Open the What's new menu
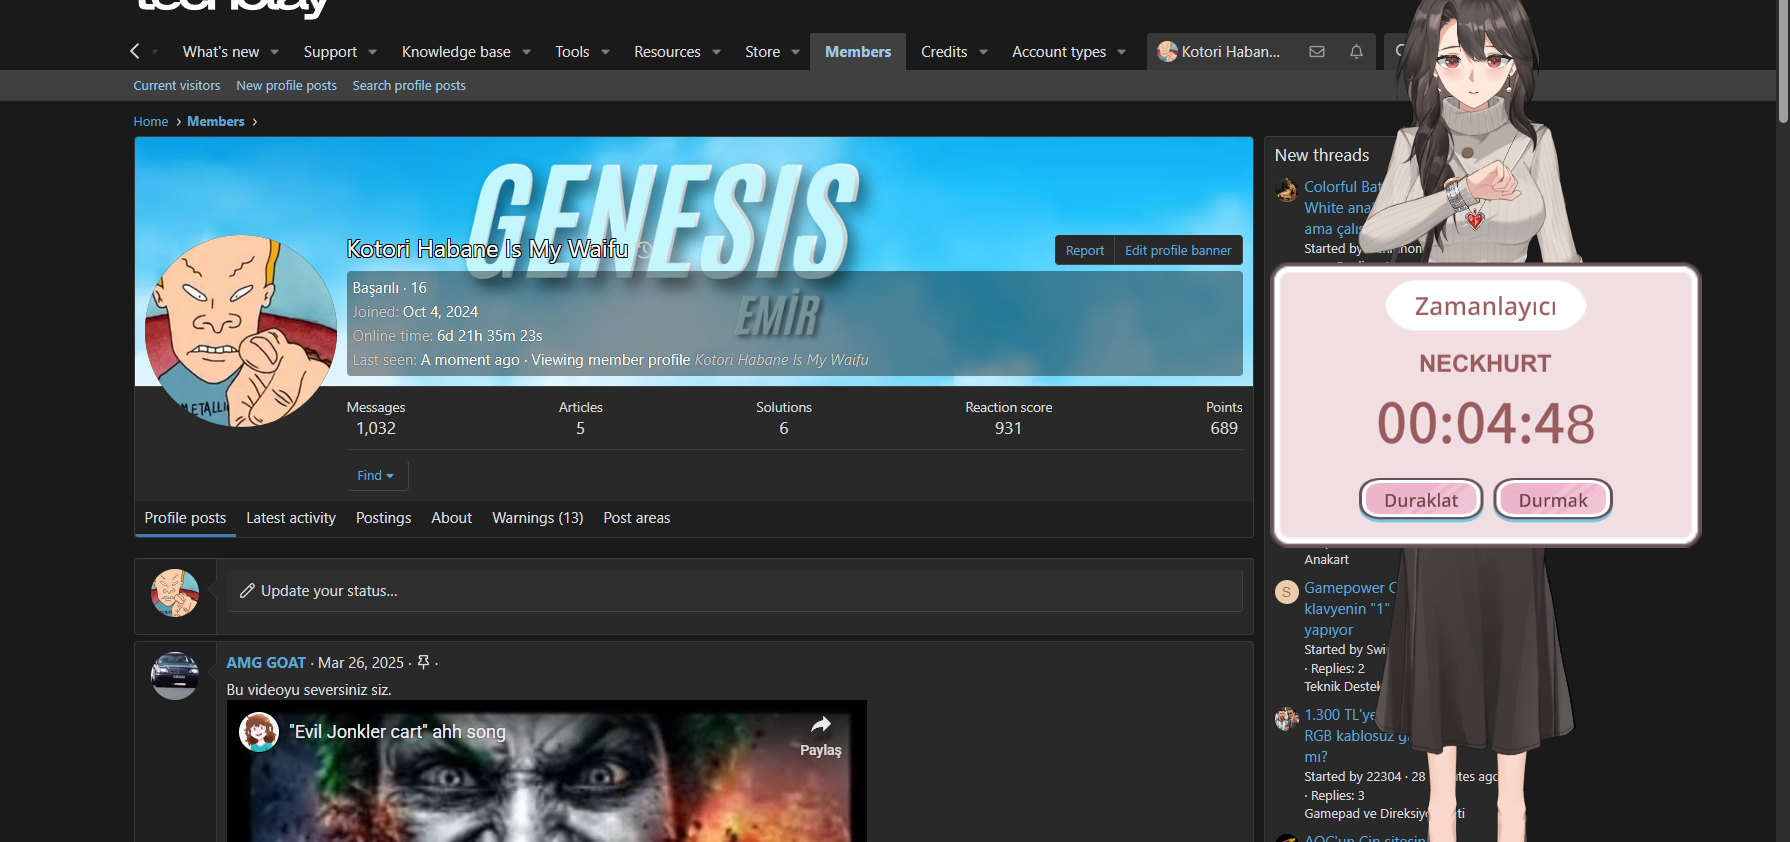The height and width of the screenshot is (842, 1790). pyautogui.click(x=221, y=52)
